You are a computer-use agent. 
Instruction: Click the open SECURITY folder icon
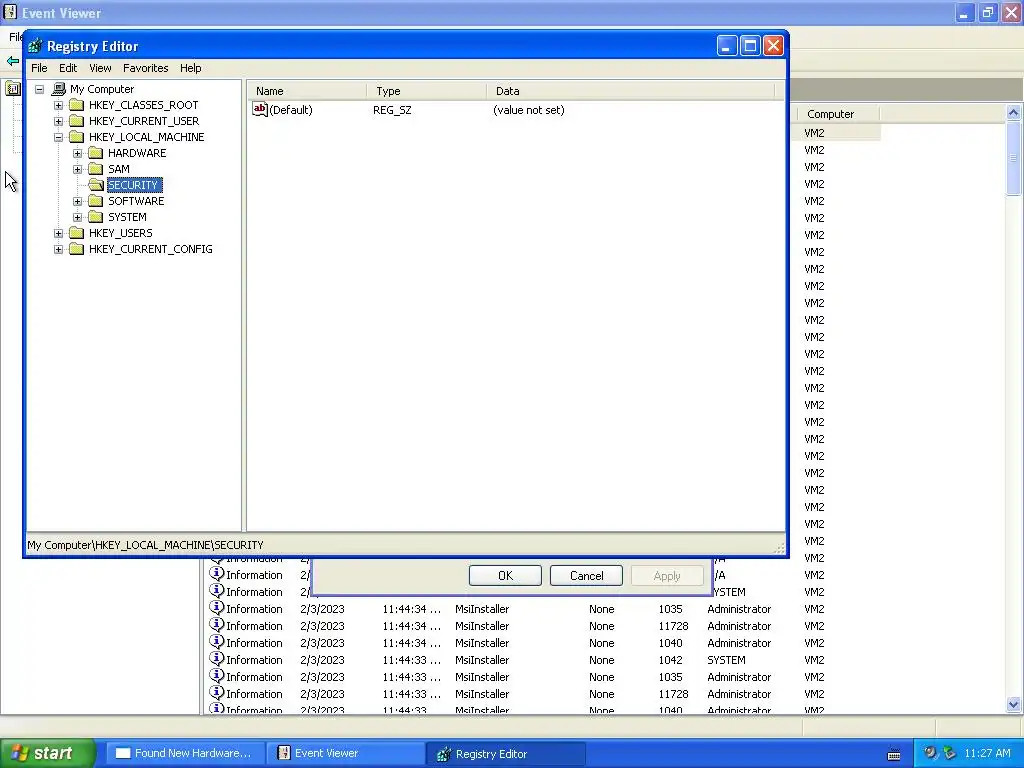pyautogui.click(x=96, y=185)
